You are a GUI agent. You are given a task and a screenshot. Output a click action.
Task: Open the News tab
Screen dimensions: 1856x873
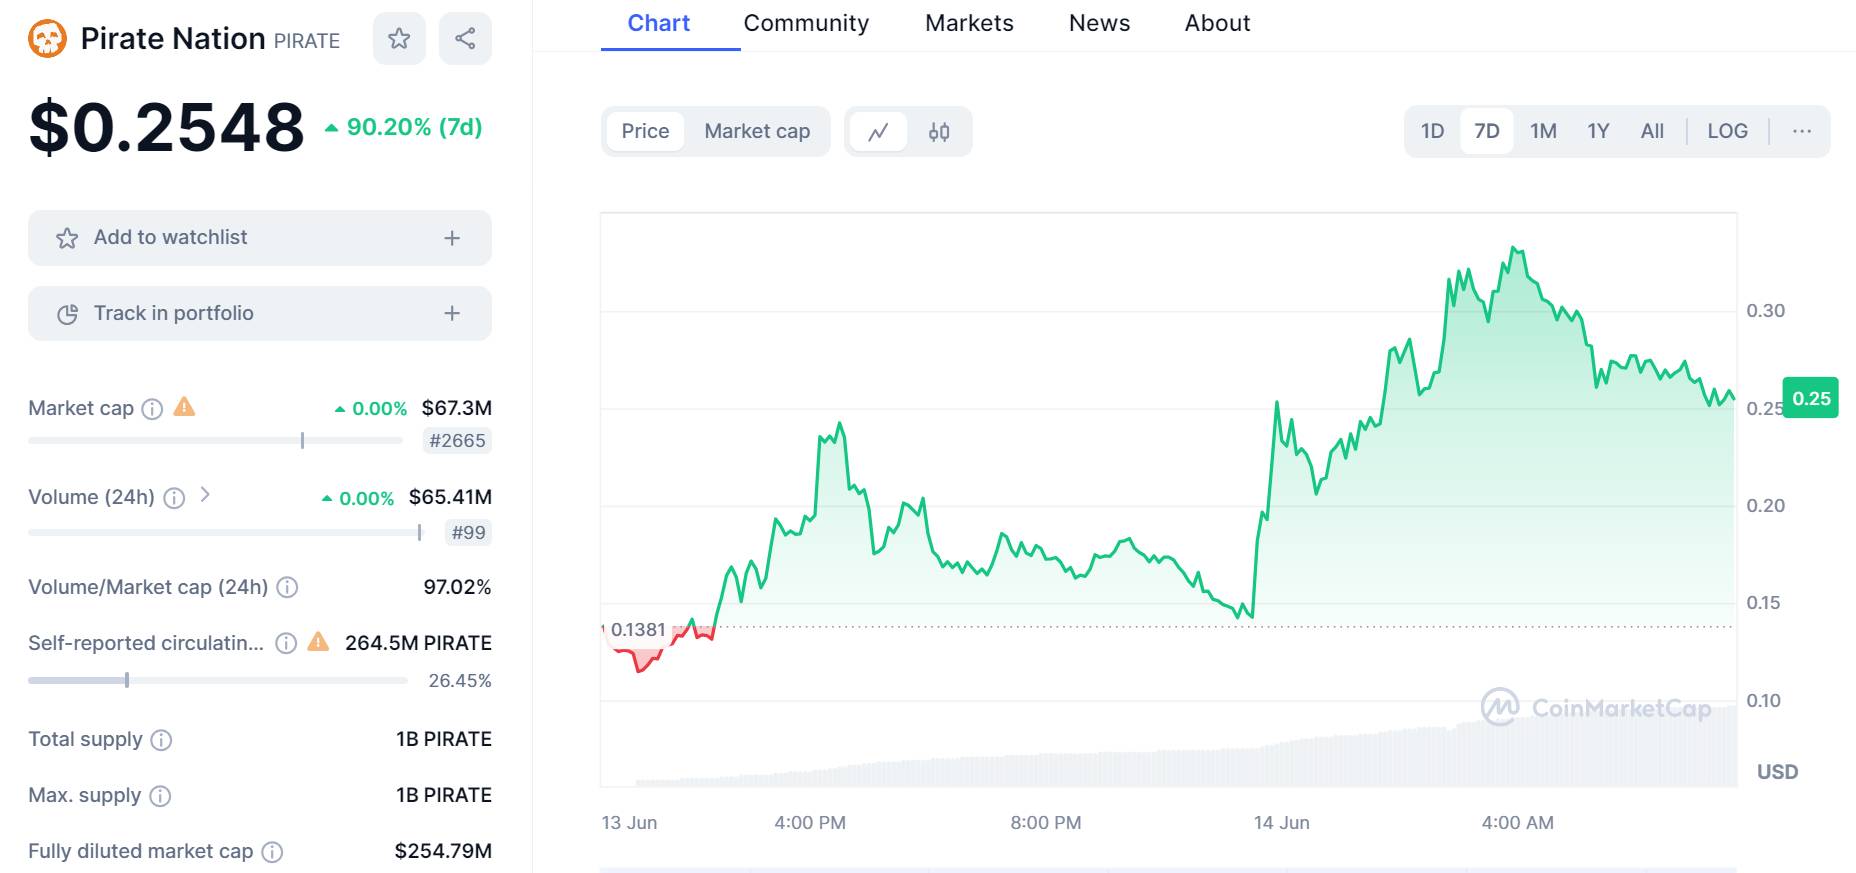[1099, 23]
